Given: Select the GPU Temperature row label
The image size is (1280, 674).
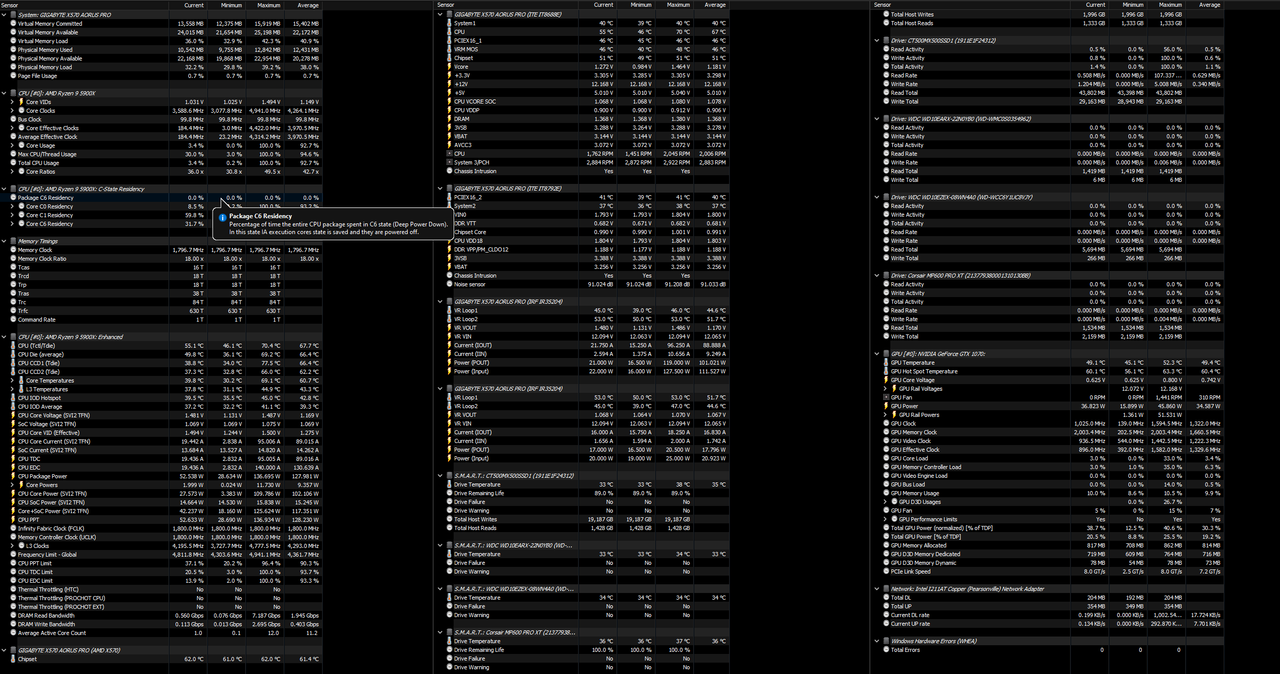Looking at the screenshot, I should (x=913, y=363).
